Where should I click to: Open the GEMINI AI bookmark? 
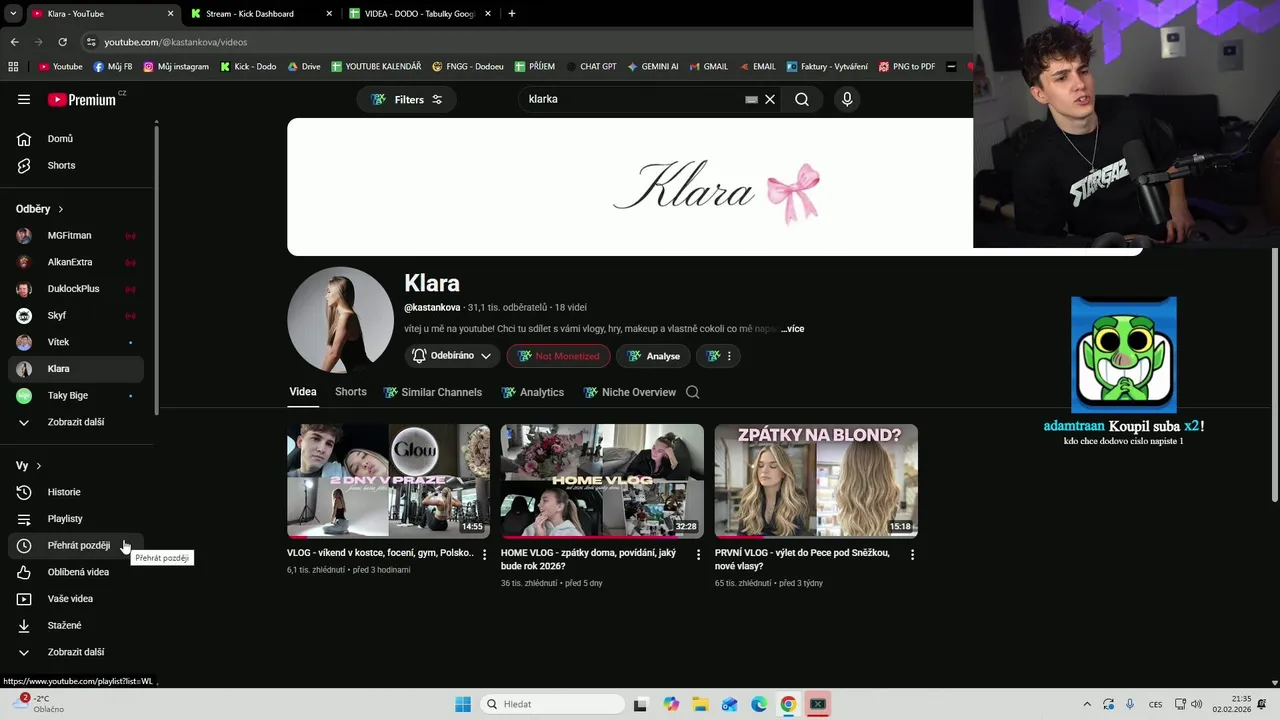point(653,67)
